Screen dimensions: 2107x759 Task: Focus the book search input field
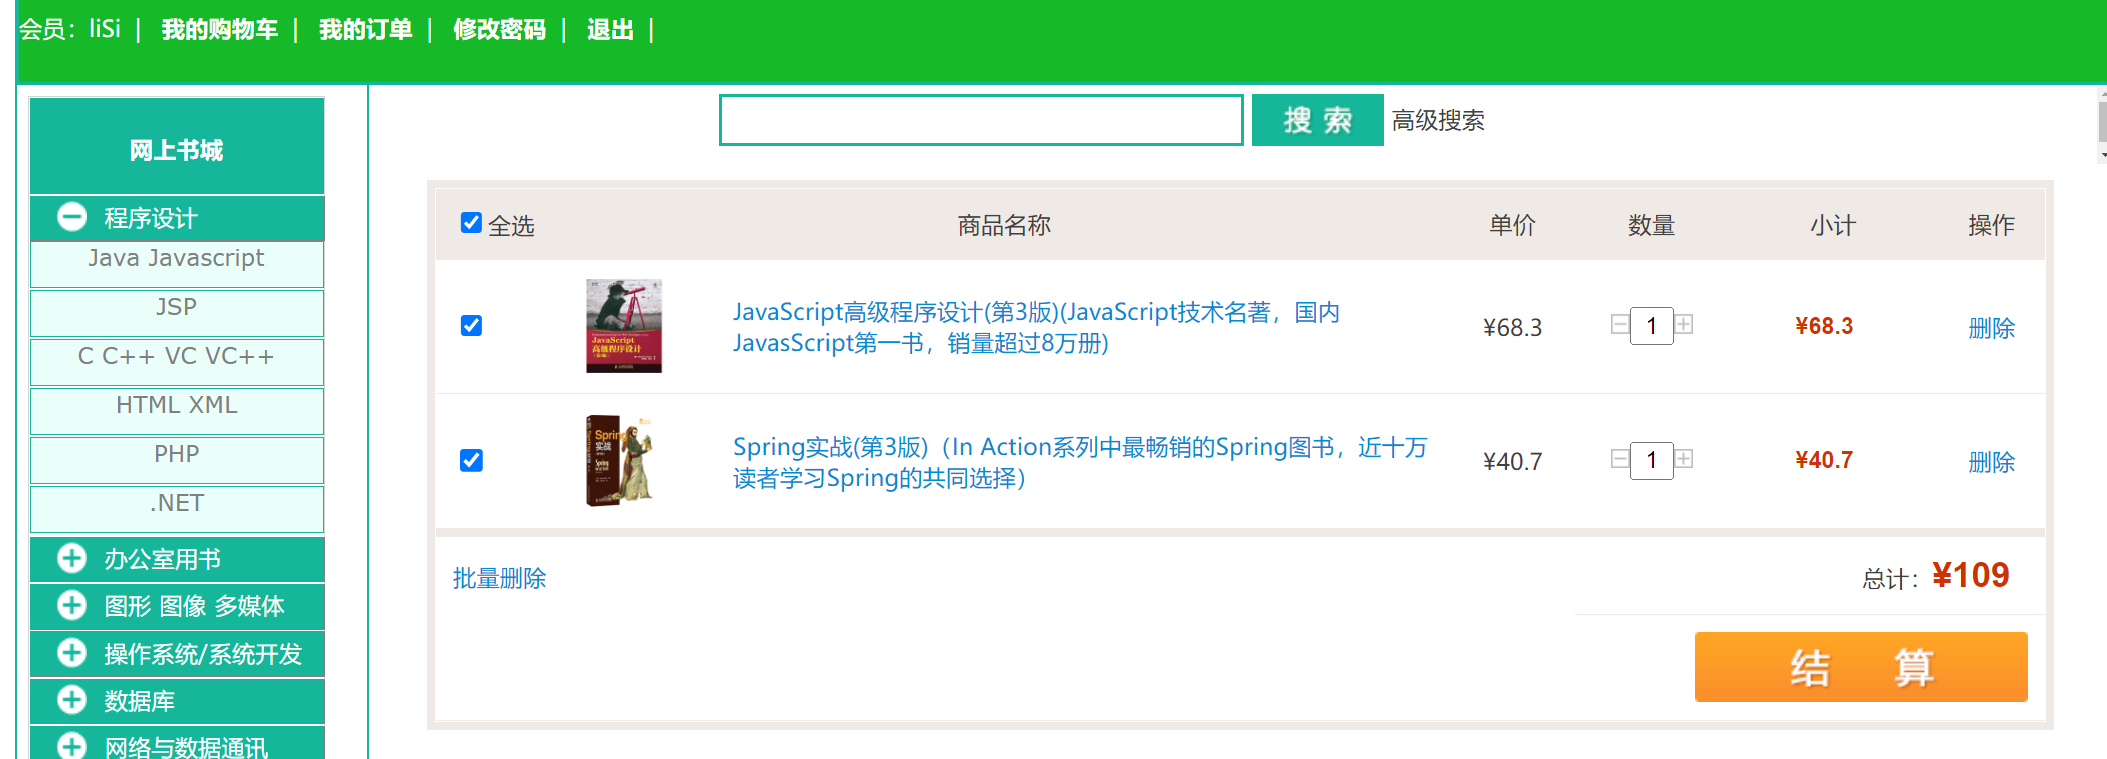click(981, 120)
